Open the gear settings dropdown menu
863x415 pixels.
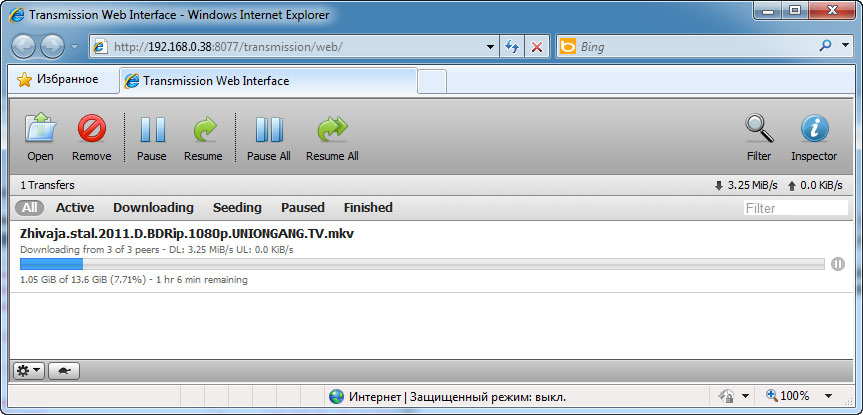pos(29,371)
